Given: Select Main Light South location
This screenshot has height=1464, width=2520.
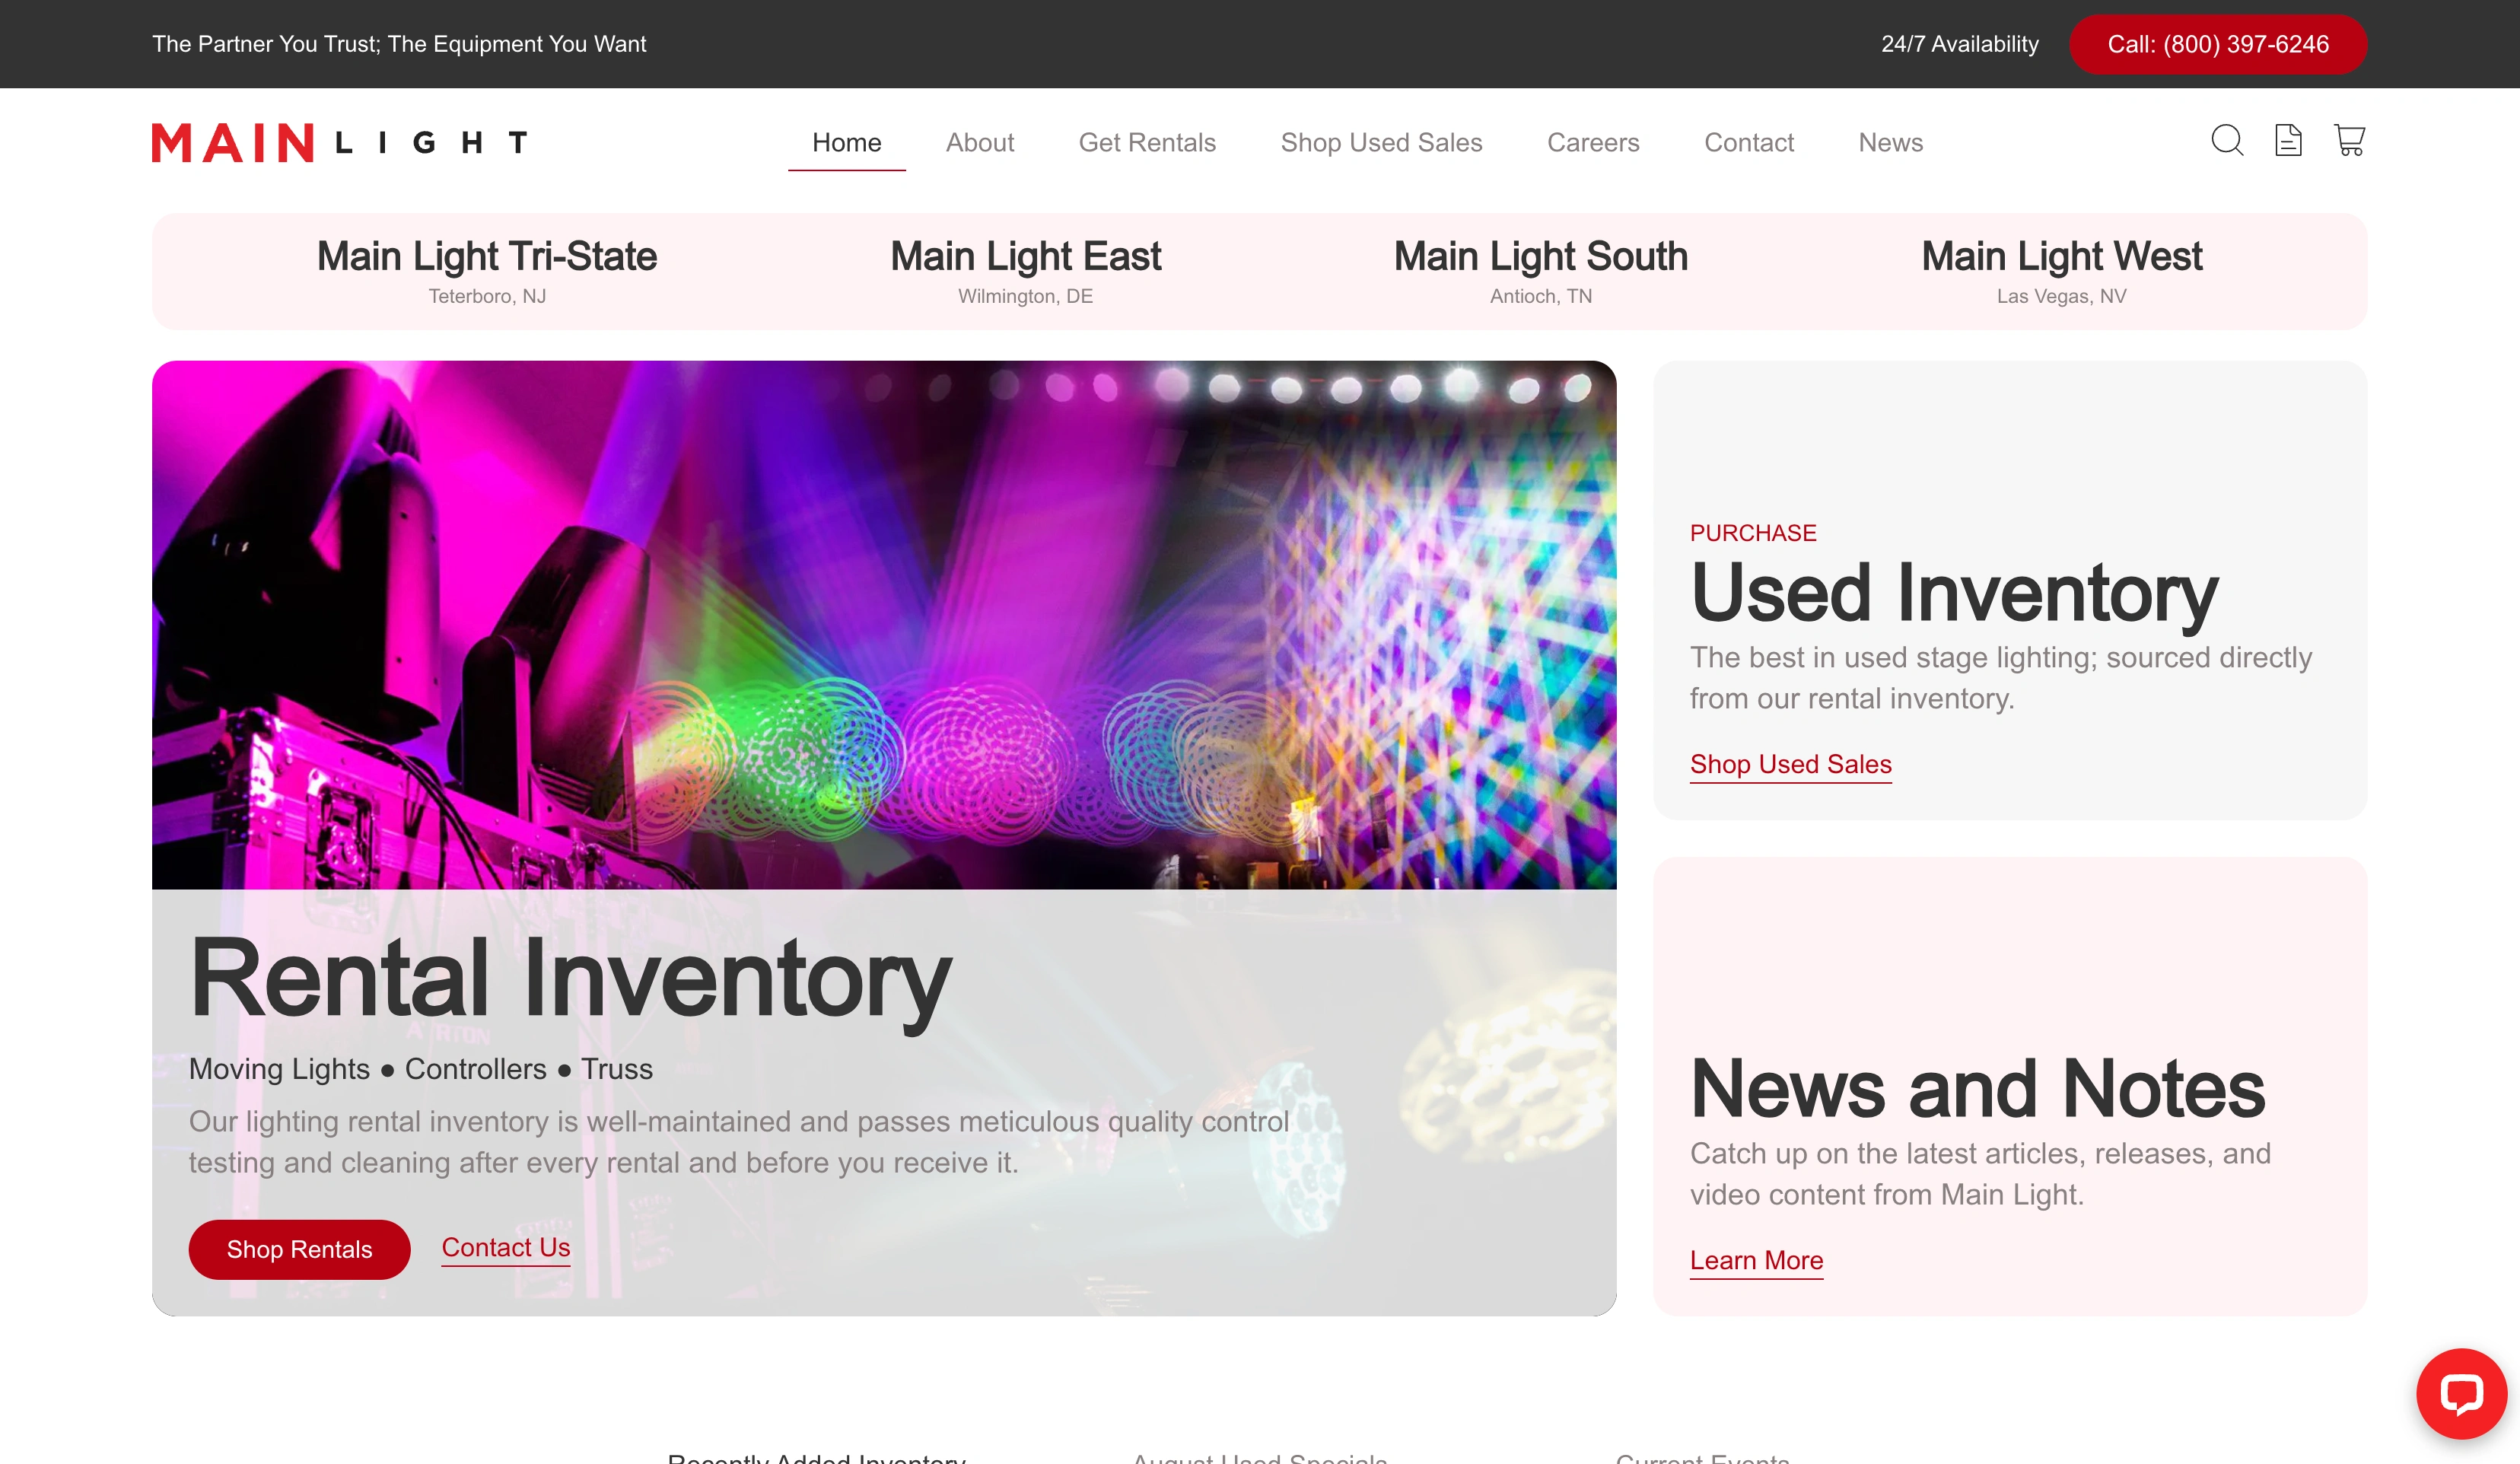Looking at the screenshot, I should [1540, 271].
